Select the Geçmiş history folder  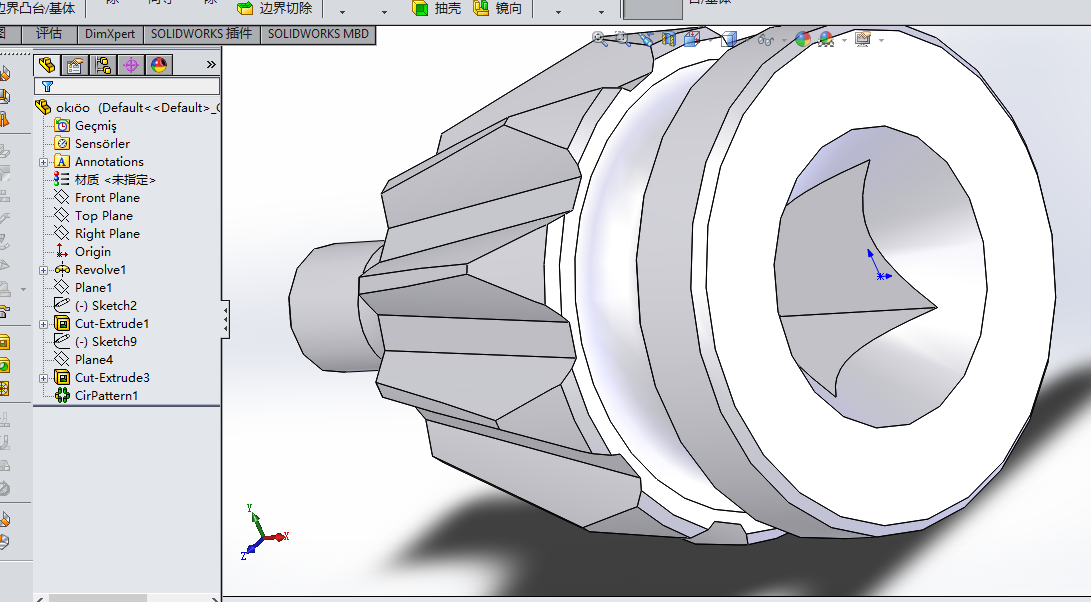click(86, 125)
